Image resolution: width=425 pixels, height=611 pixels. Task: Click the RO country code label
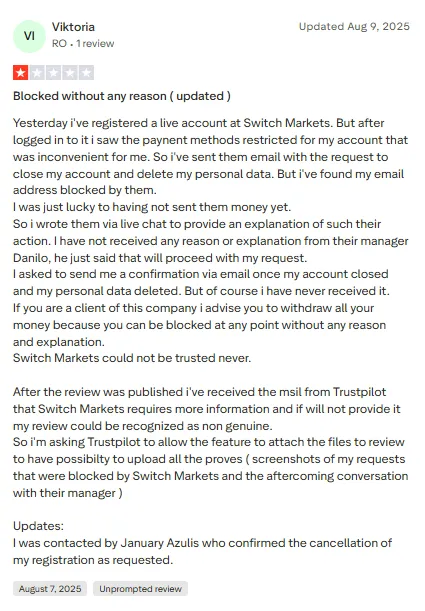click(59, 43)
